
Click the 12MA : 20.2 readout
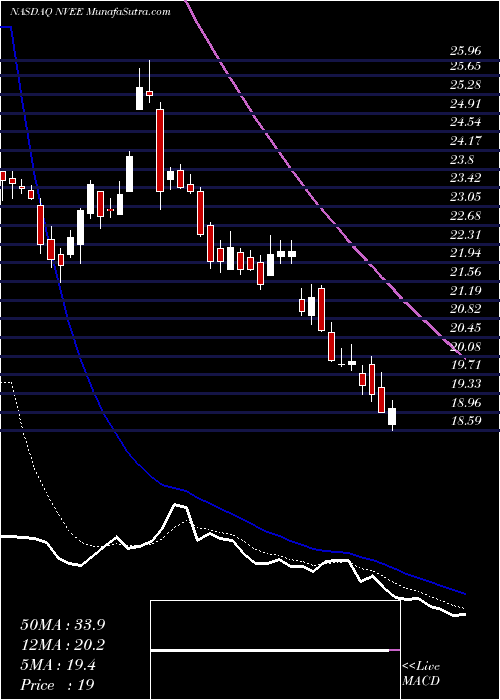click(63, 645)
